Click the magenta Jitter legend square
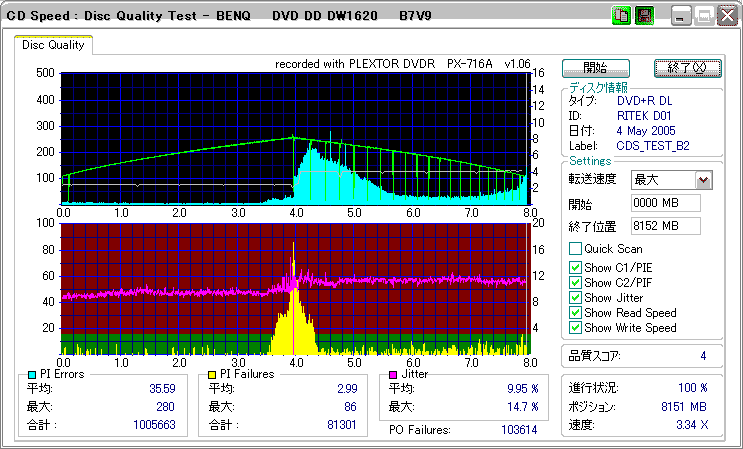Viewport: 743px width, 449px height. [x=394, y=374]
